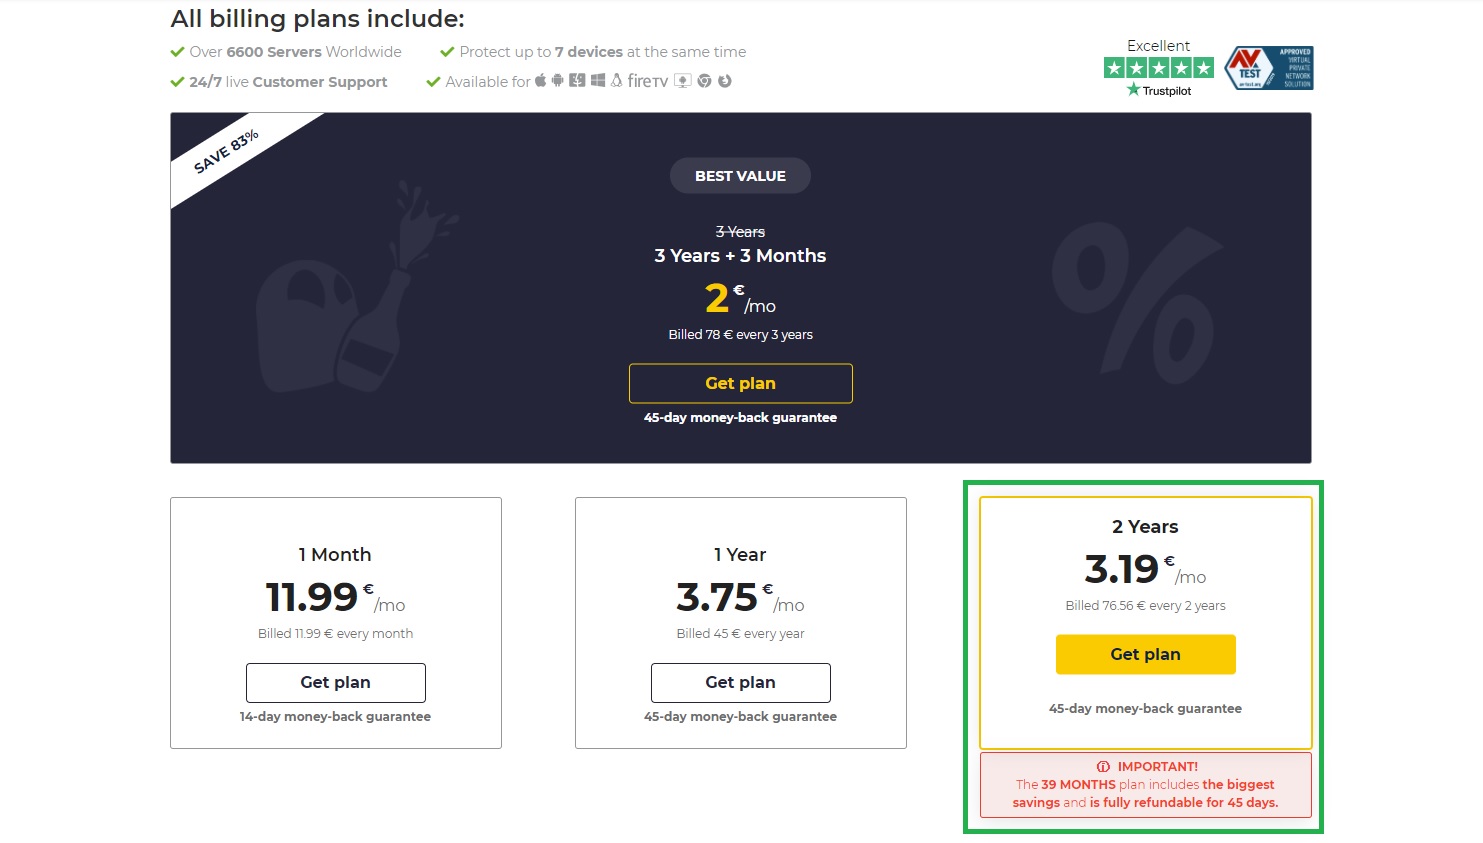Click the Apple platform icon
The image size is (1483, 843).
click(x=540, y=81)
